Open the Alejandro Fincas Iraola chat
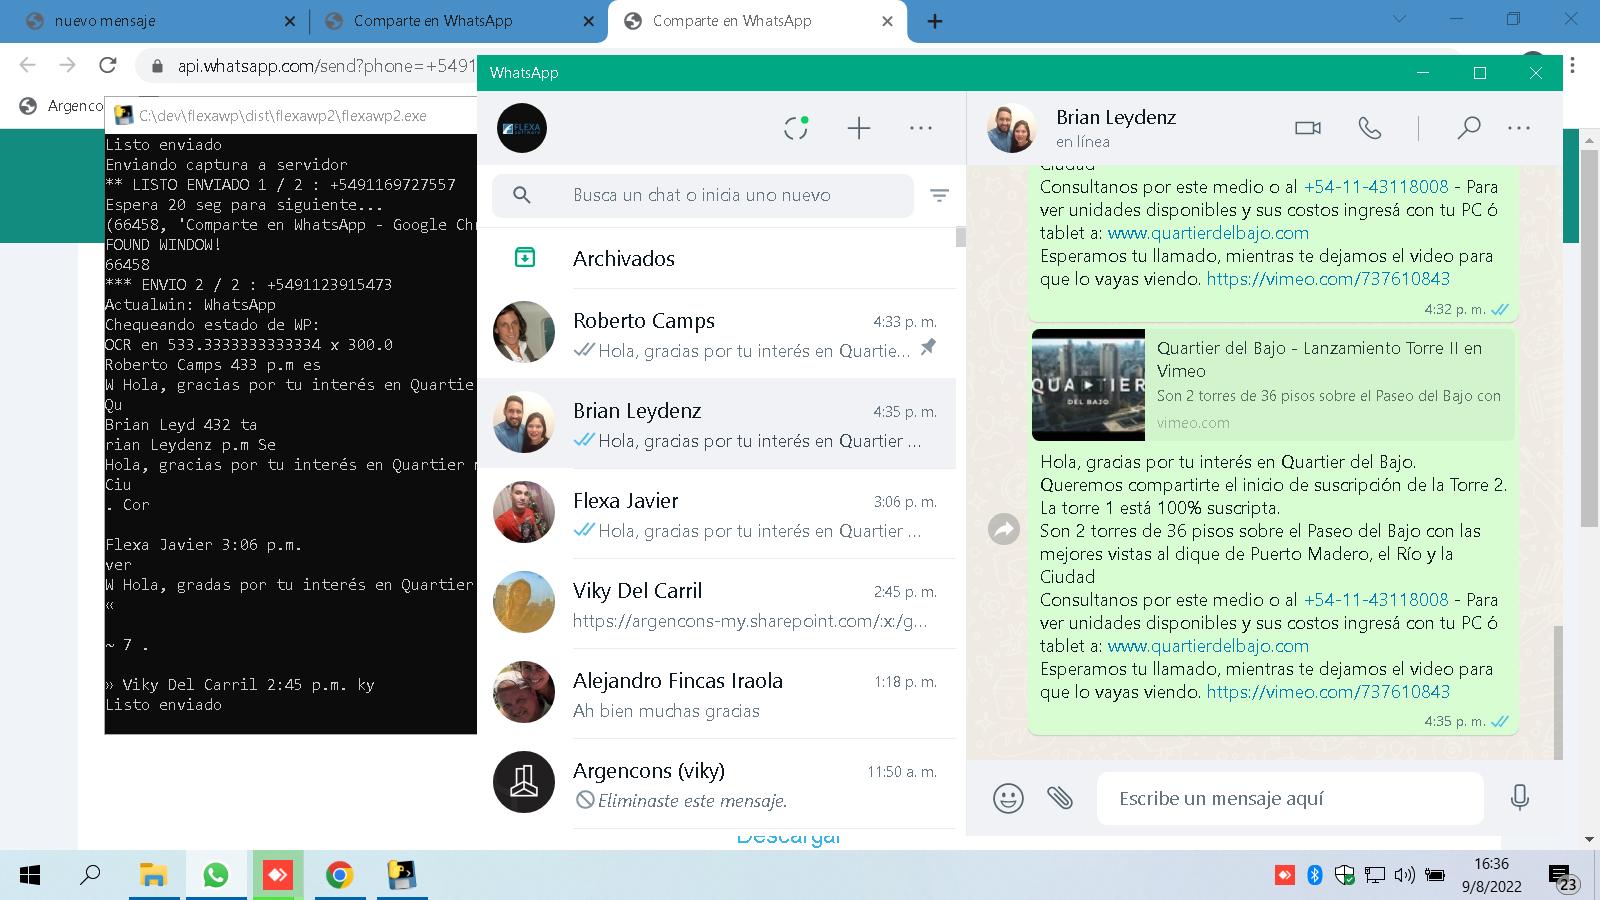Screen dimensions: 1600x900 click(717, 694)
